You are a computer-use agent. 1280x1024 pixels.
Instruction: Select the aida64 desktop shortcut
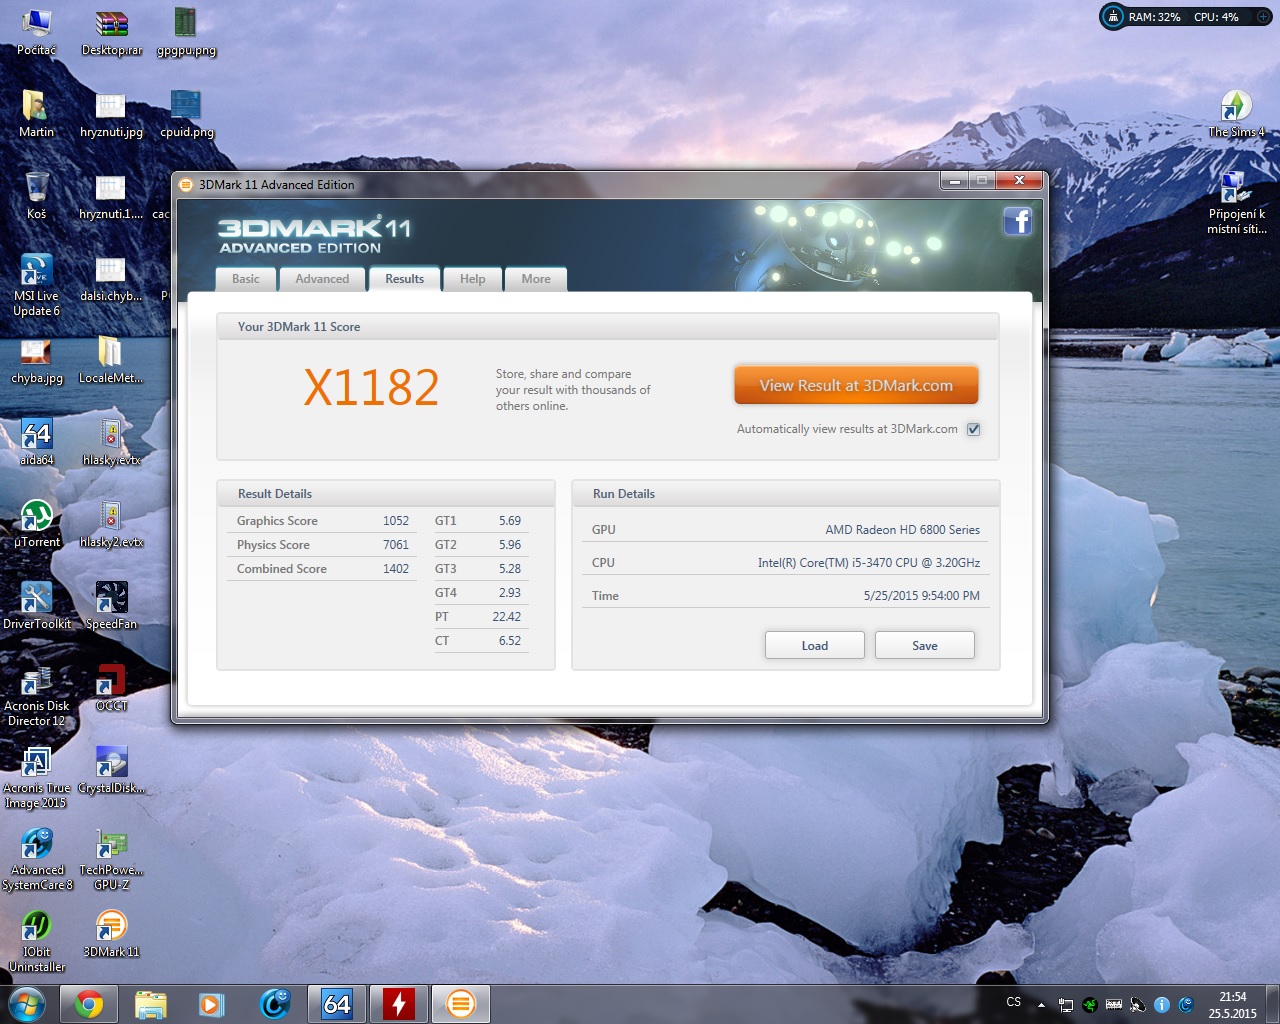(37, 442)
